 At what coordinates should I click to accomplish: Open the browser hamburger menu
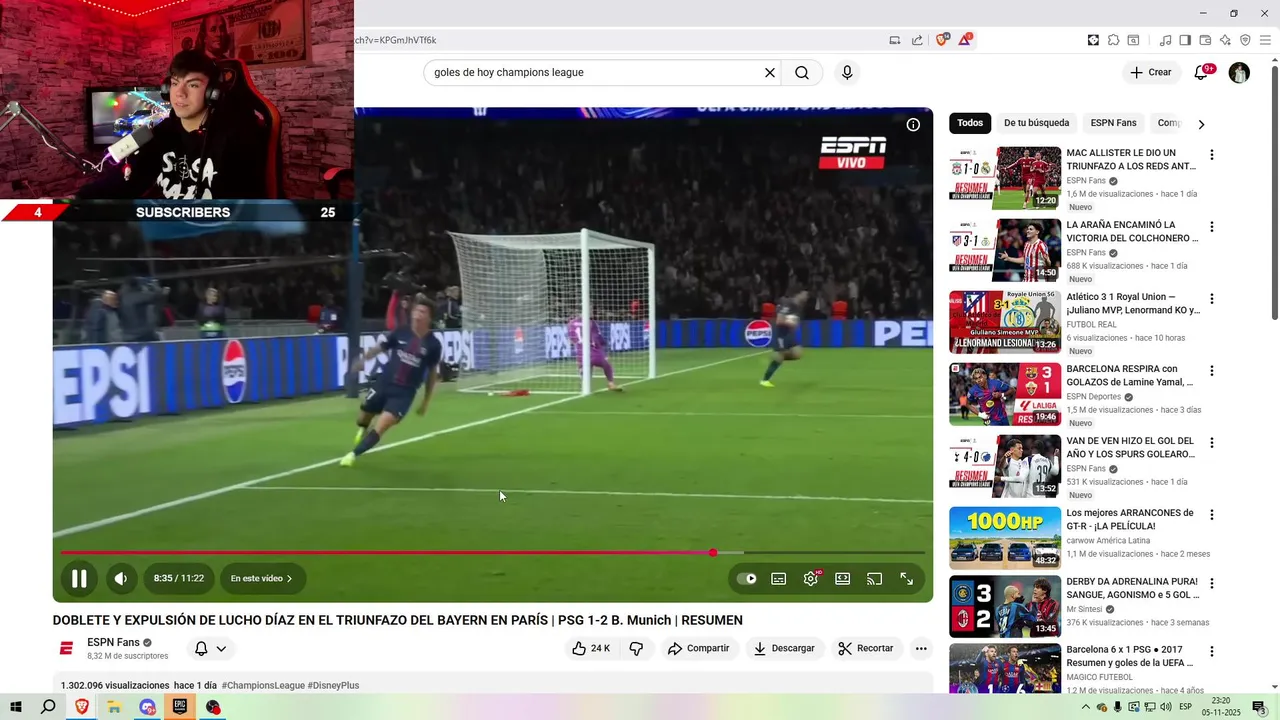1266,40
